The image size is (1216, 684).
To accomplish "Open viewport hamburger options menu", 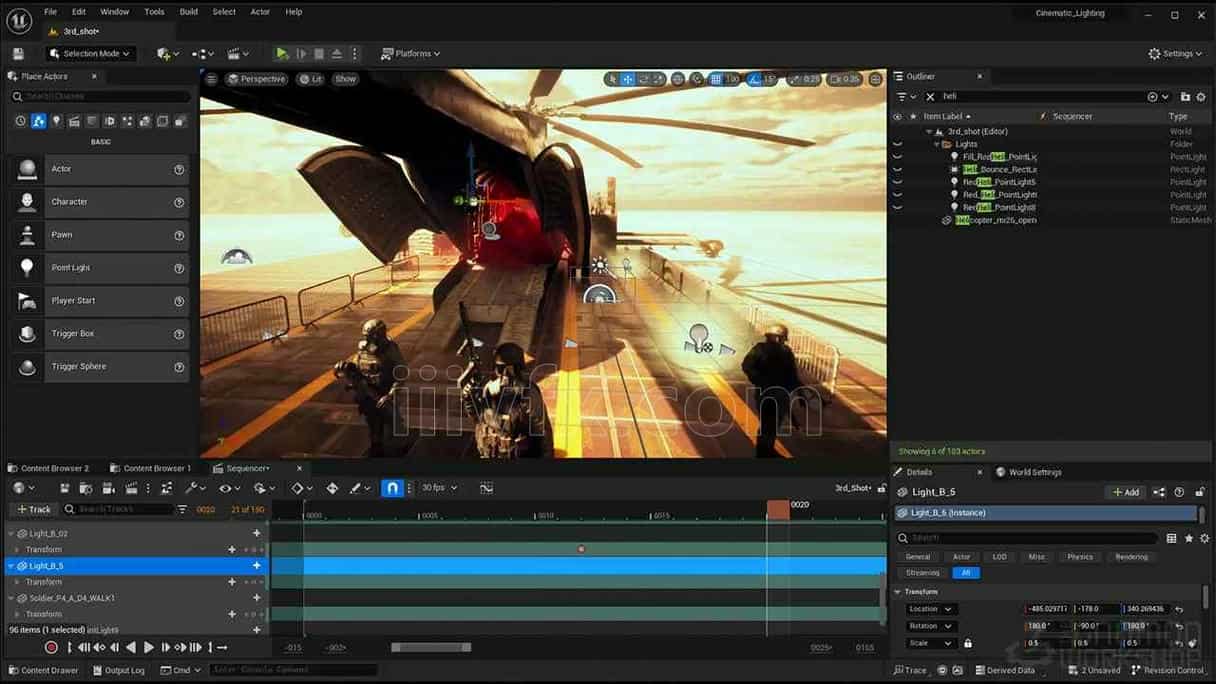I will (211, 79).
